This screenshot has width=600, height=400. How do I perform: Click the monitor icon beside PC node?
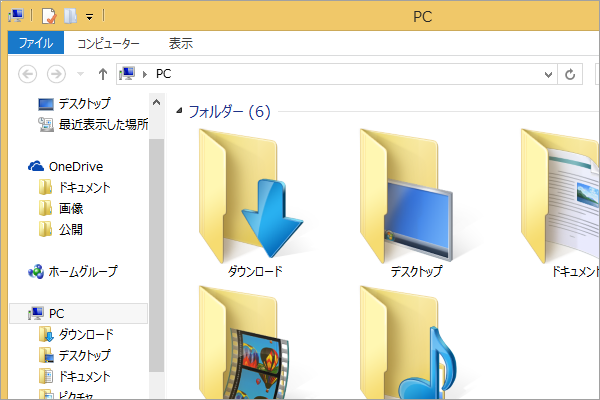(x=36, y=313)
